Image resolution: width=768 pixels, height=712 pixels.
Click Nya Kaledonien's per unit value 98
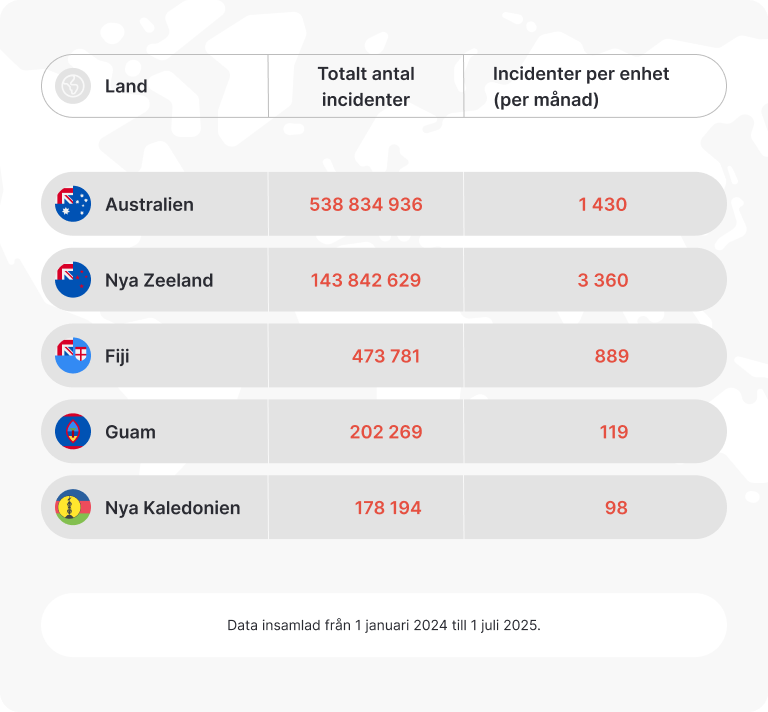(x=616, y=508)
